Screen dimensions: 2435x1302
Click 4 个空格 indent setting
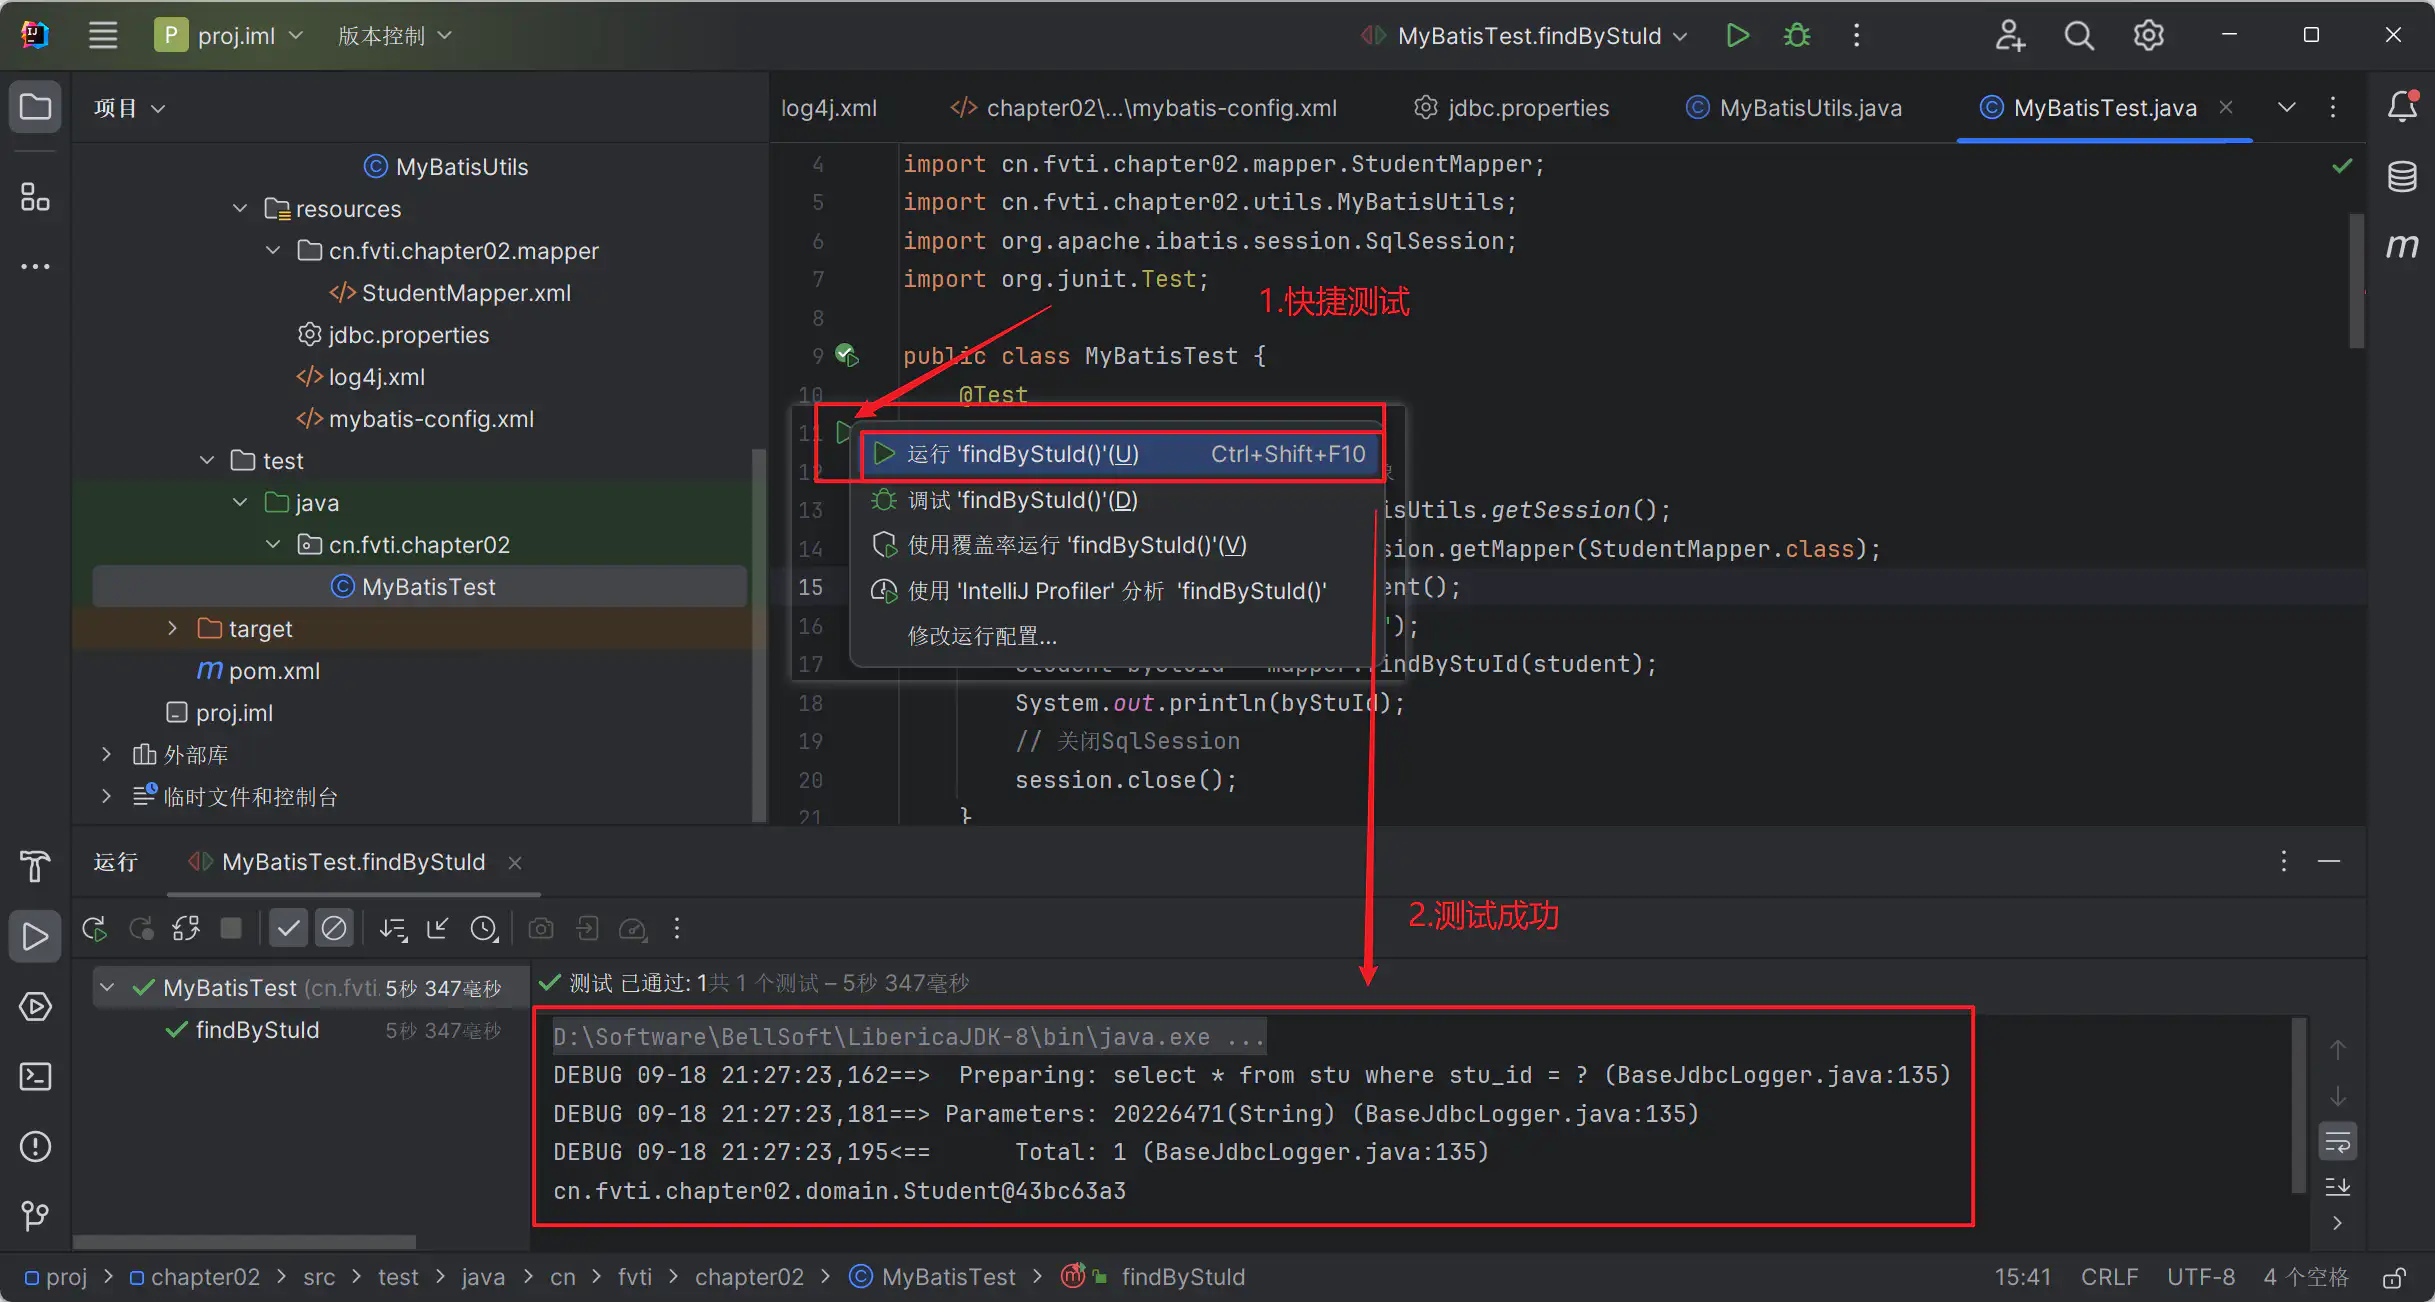point(2306,1277)
